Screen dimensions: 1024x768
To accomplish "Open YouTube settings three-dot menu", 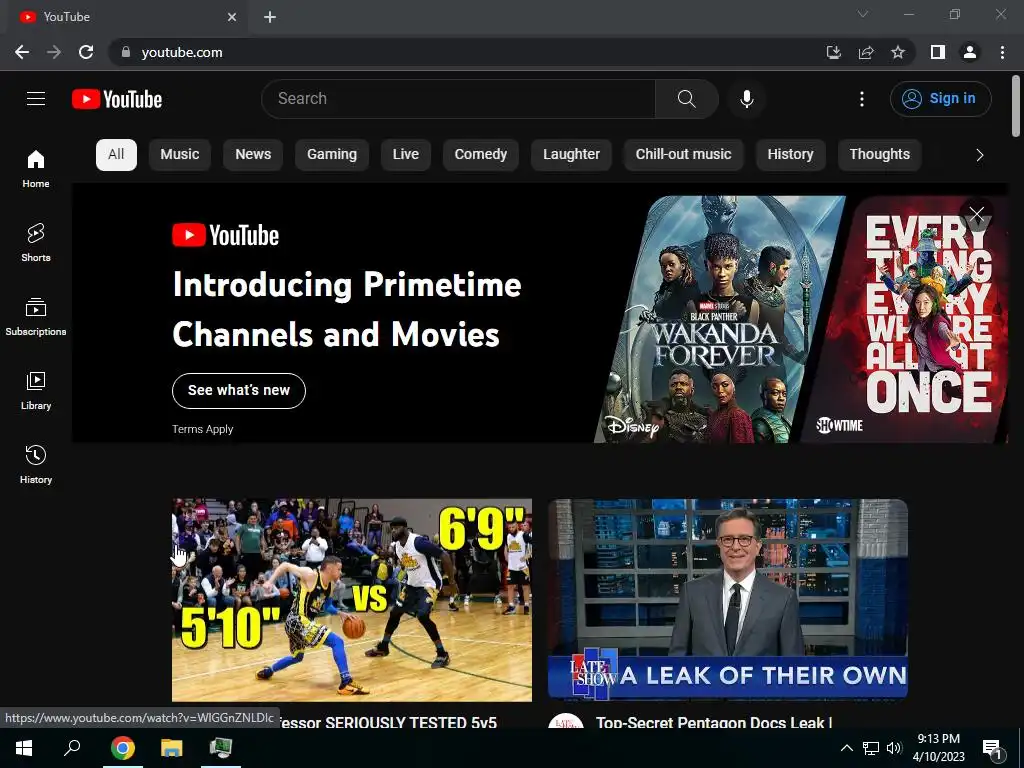I will pos(861,99).
